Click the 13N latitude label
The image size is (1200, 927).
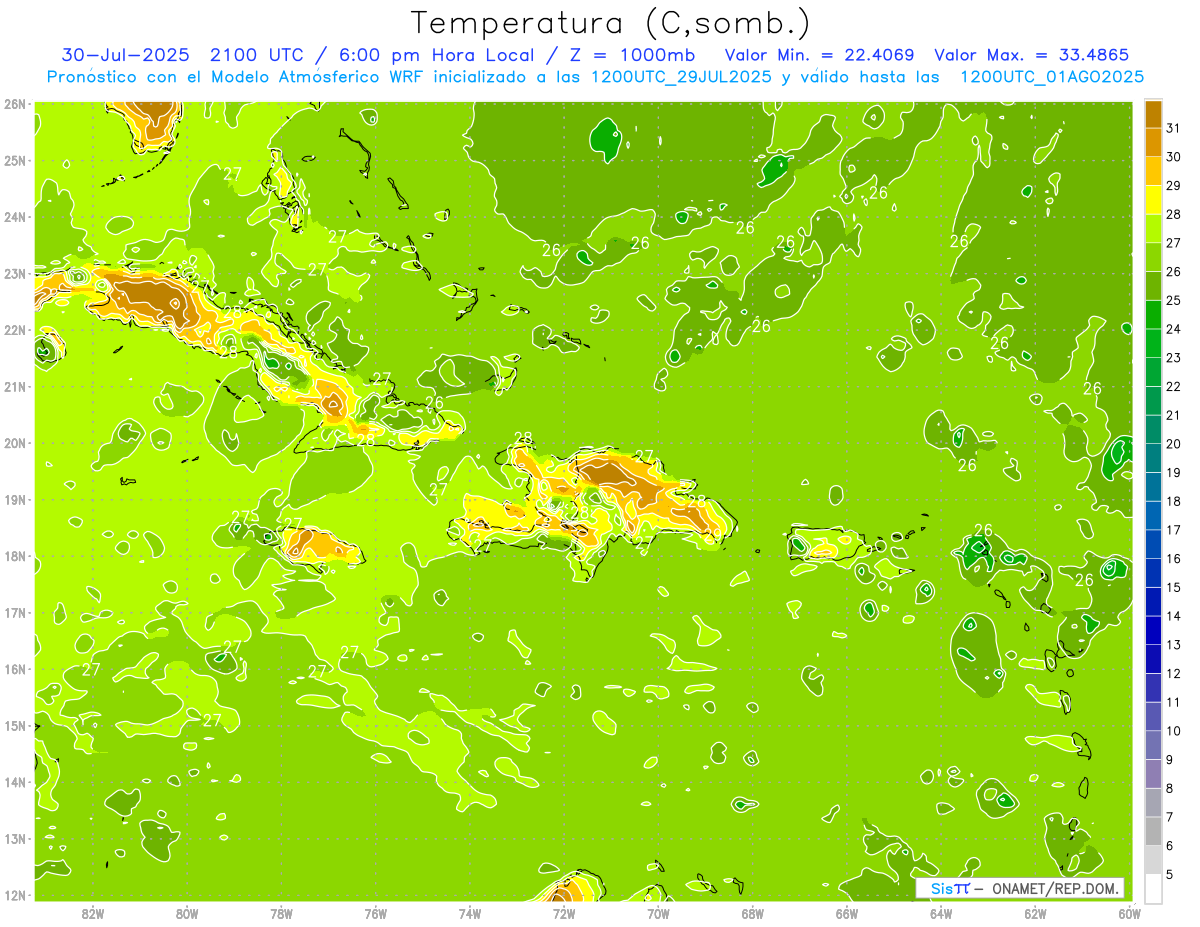[x=15, y=839]
